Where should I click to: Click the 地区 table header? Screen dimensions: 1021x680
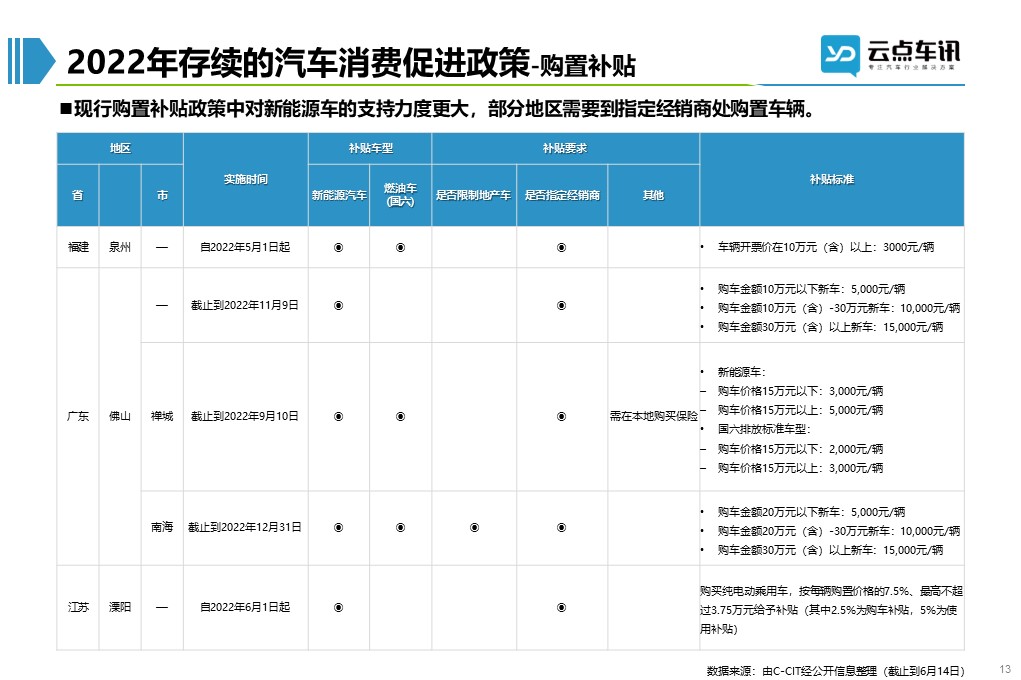click(x=120, y=149)
